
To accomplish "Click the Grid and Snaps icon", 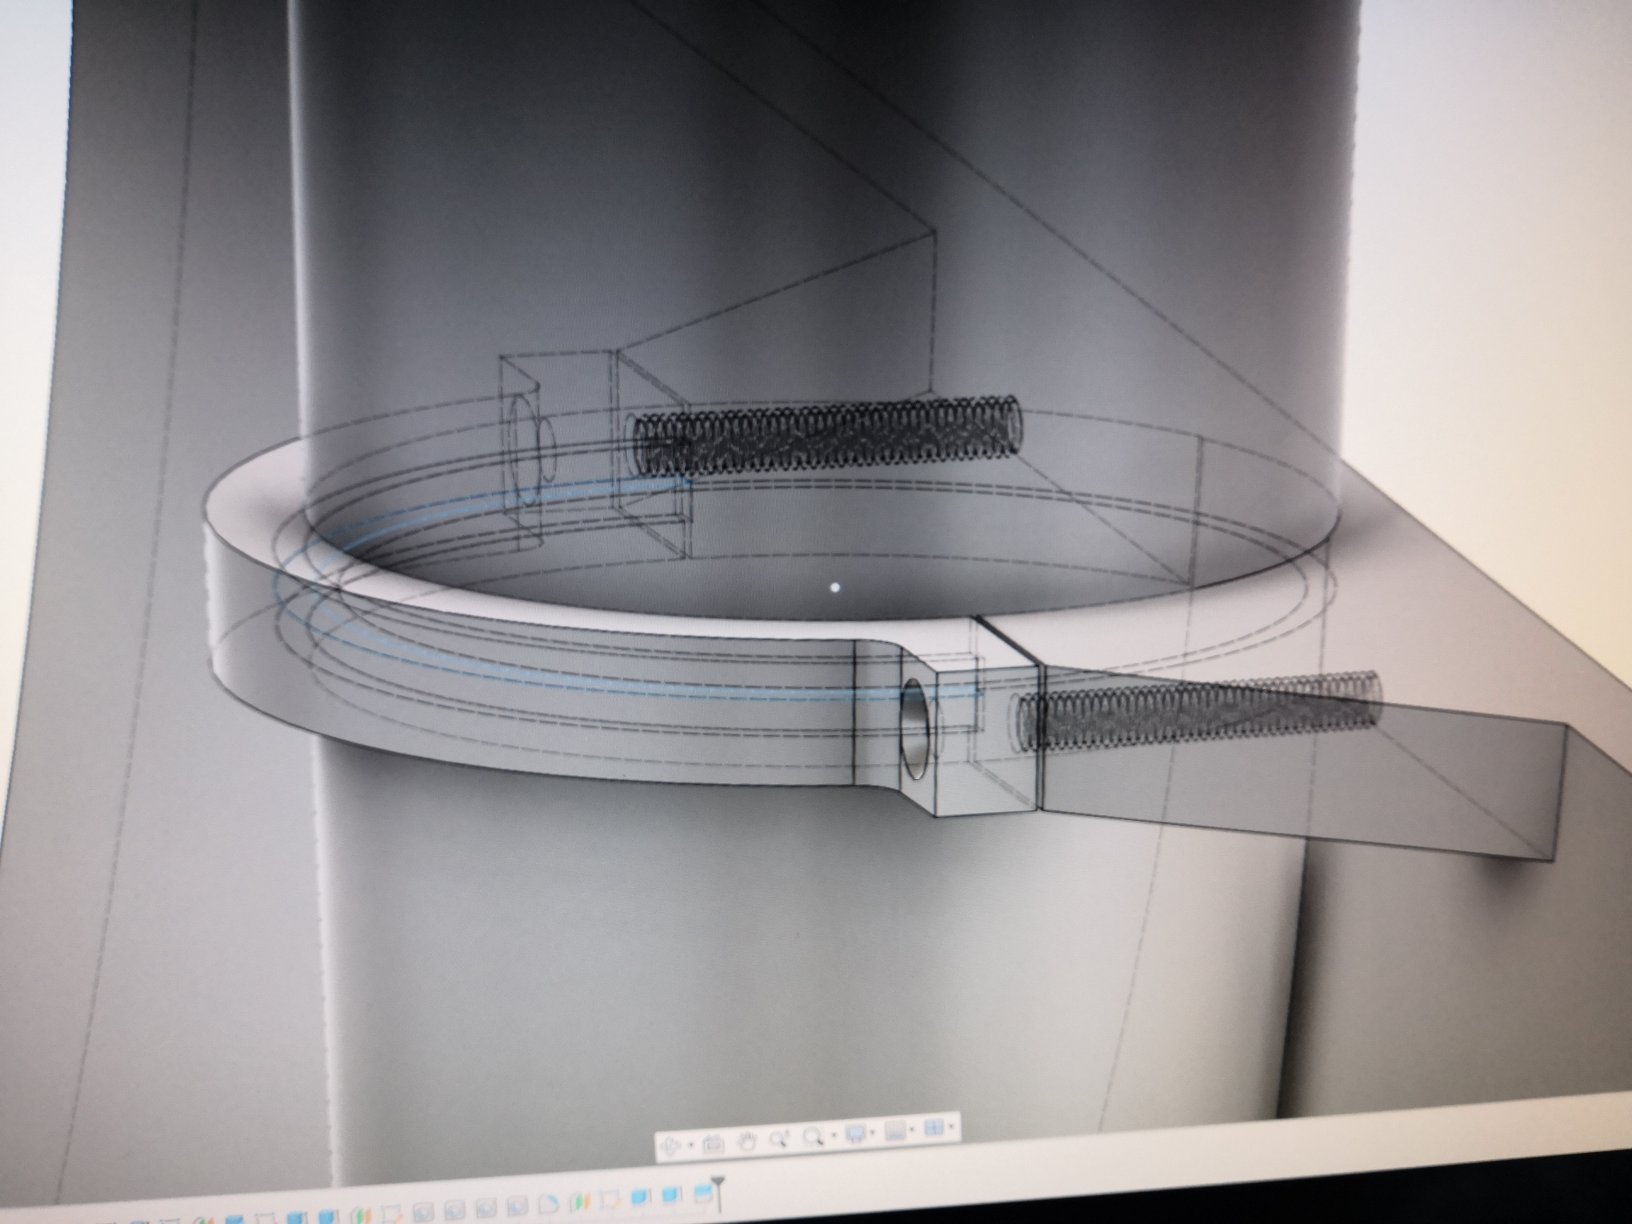I will (x=896, y=1130).
